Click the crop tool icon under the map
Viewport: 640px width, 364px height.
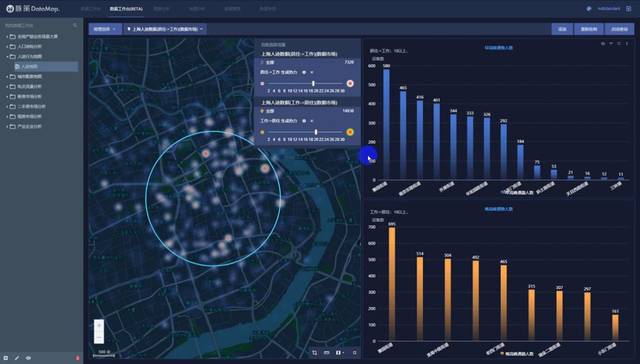click(x=315, y=353)
